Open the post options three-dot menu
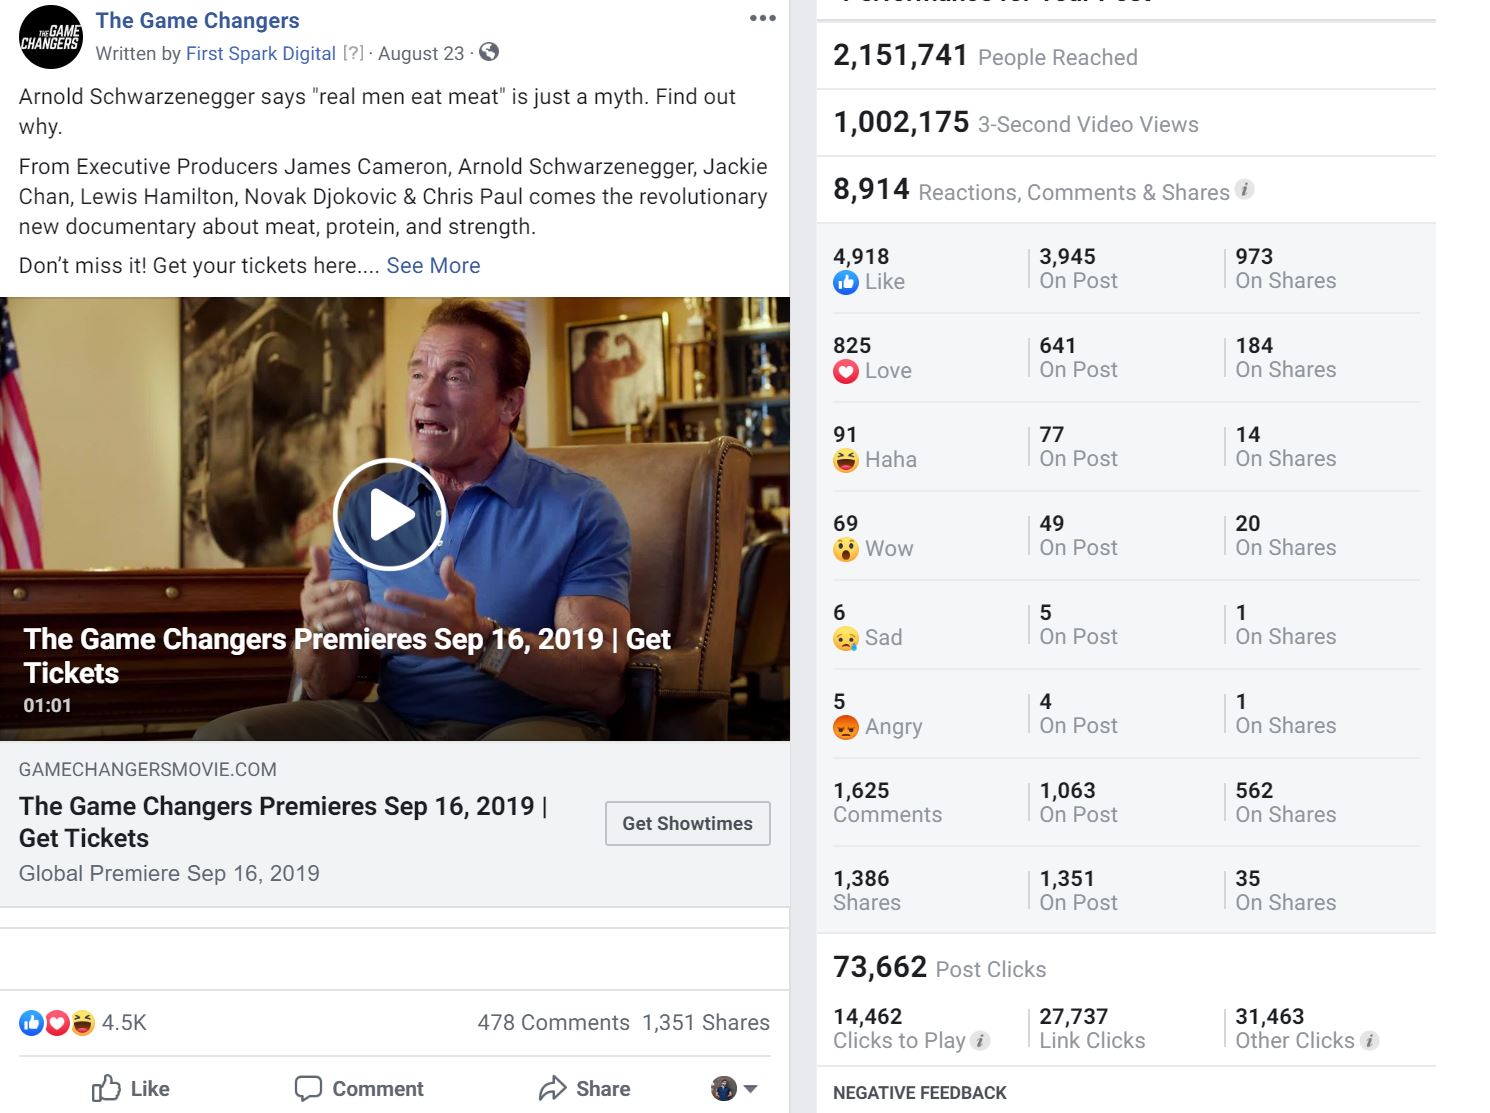The height and width of the screenshot is (1113, 1490). (x=763, y=18)
